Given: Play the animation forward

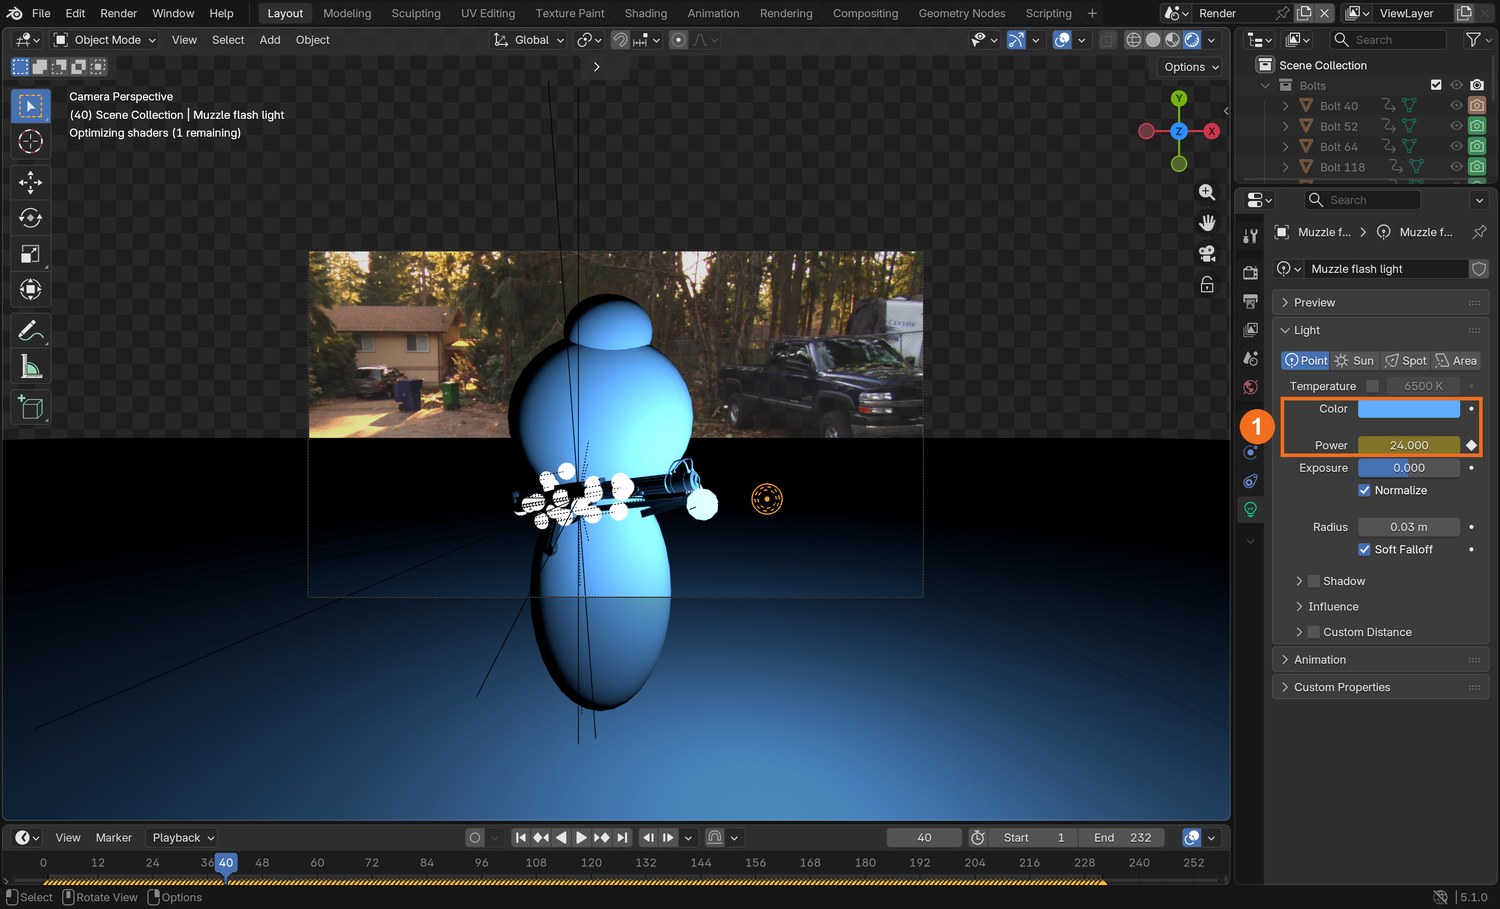Looking at the screenshot, I should [581, 838].
